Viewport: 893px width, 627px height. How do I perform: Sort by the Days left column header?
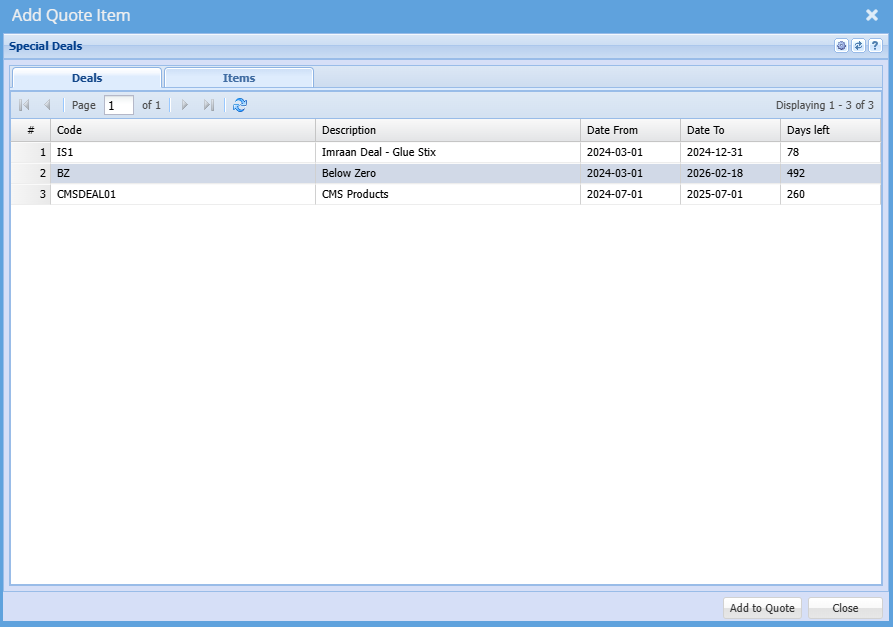830,130
